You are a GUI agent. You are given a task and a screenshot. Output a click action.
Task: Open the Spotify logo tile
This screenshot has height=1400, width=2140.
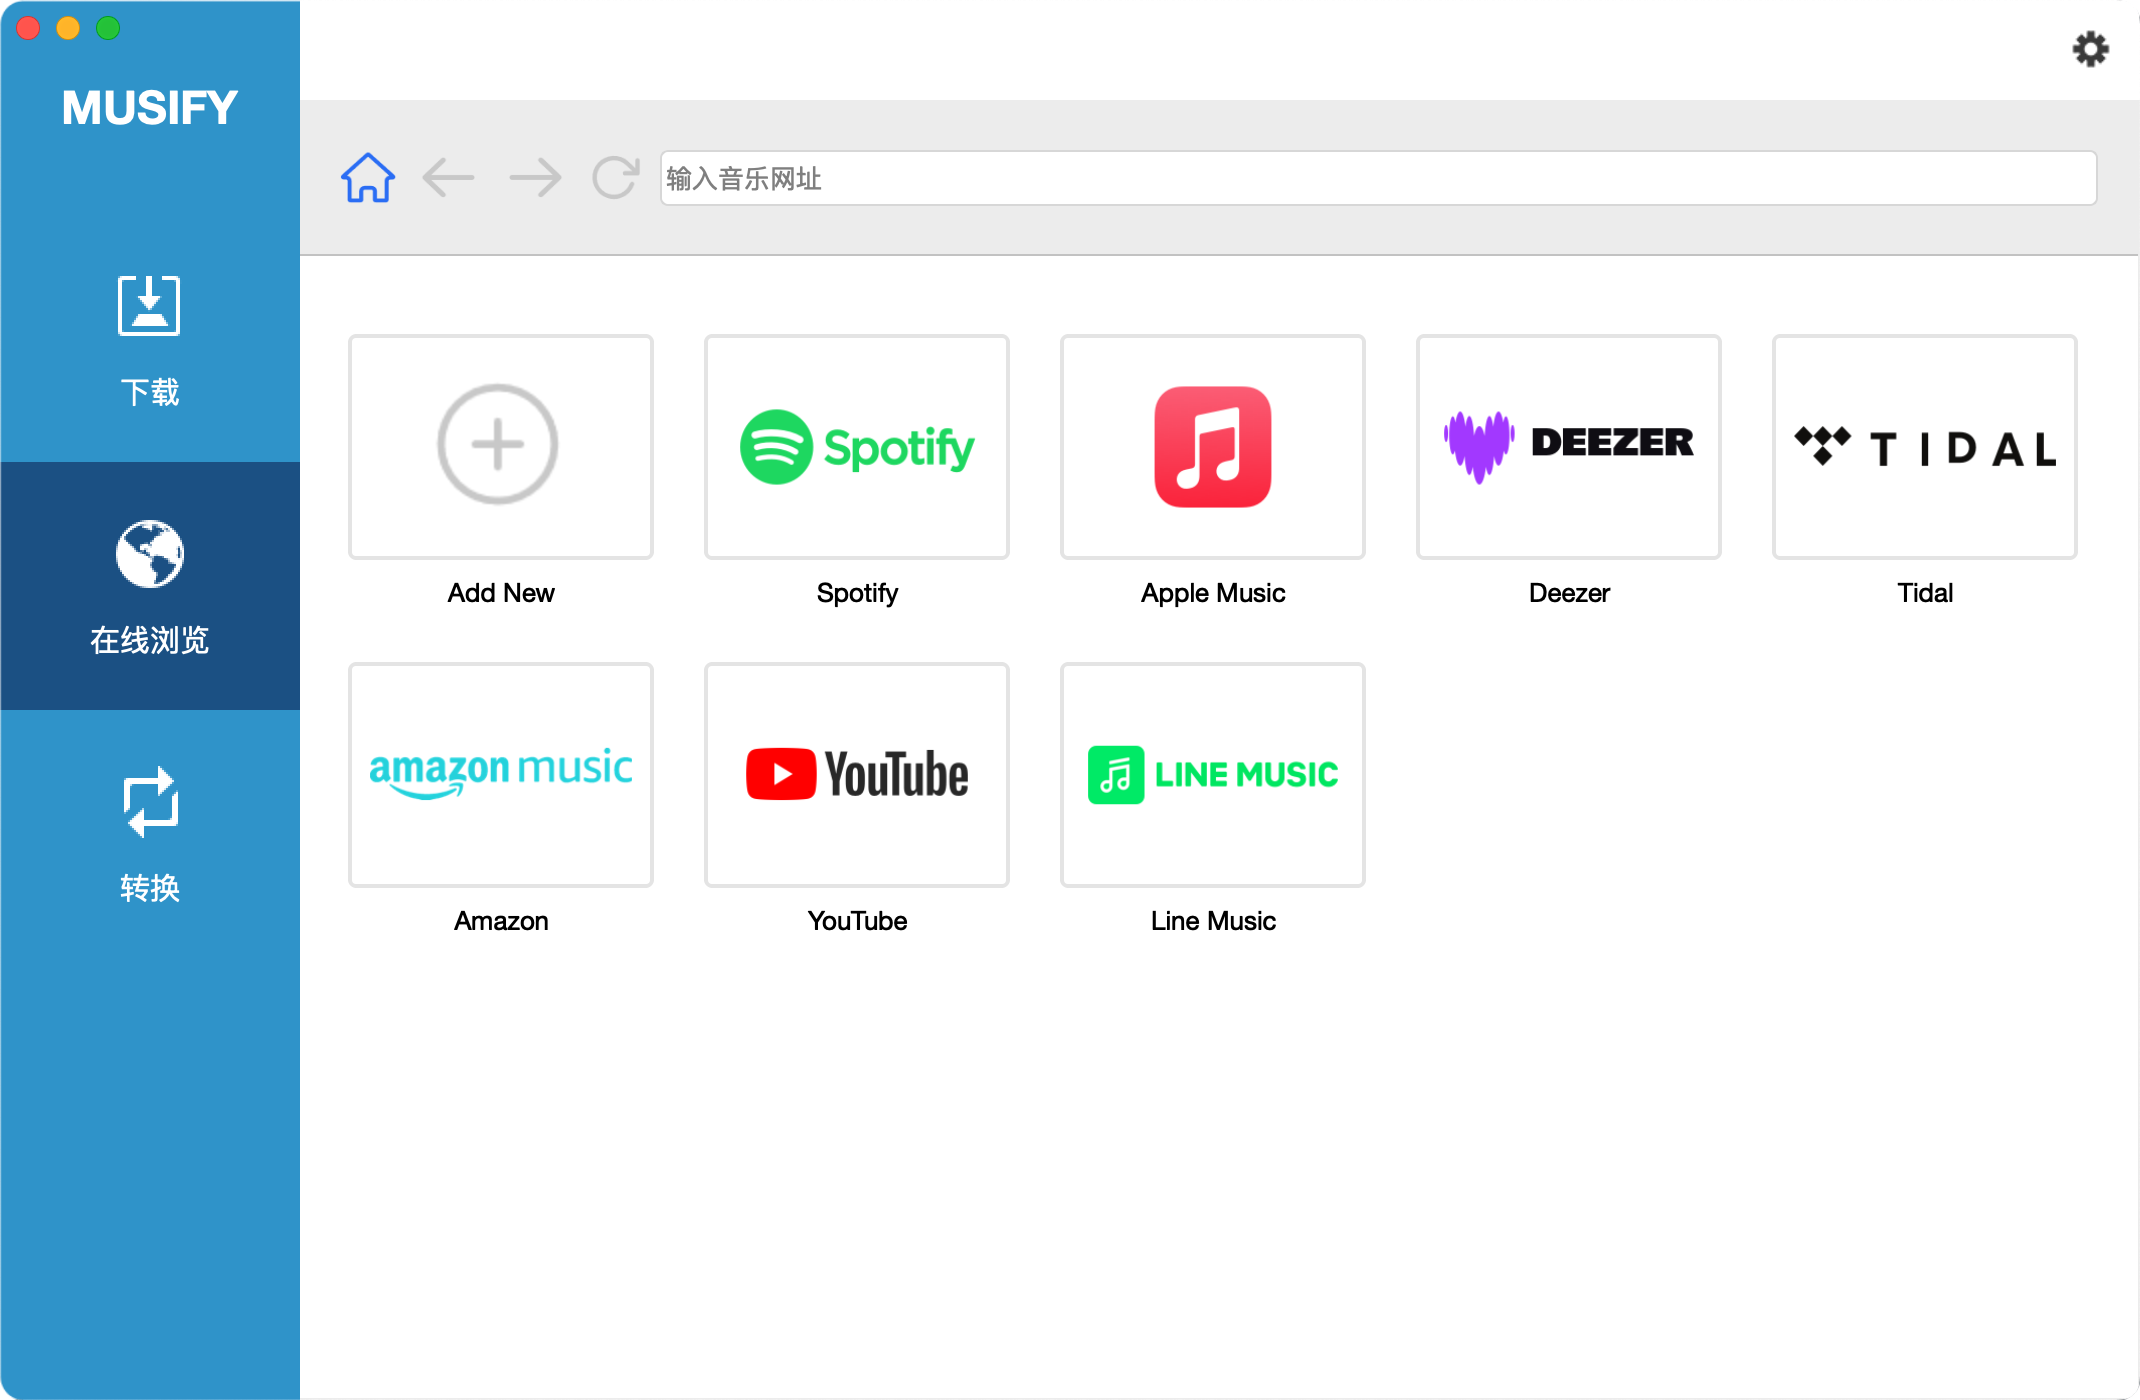(857, 447)
